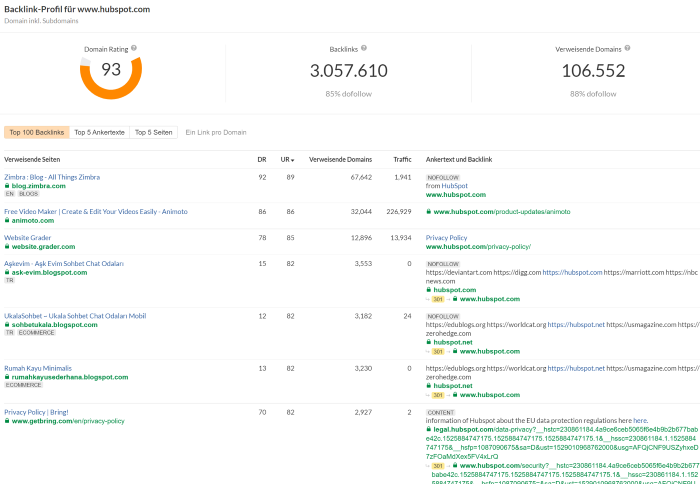Open Privacy Policy | Bring! link
Viewport: 700px width, 484px height.
click(x=37, y=412)
